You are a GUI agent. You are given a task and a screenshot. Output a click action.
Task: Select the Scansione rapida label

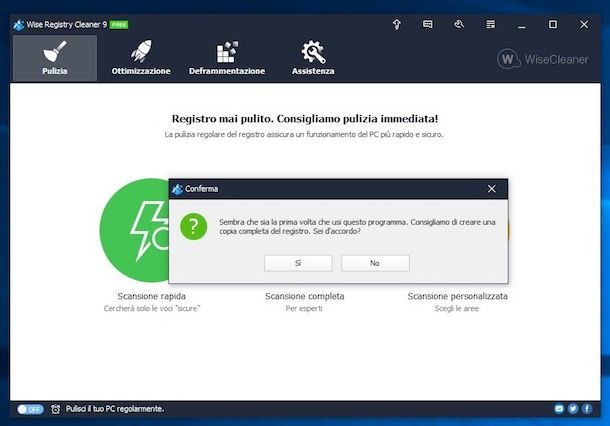pyautogui.click(x=151, y=296)
